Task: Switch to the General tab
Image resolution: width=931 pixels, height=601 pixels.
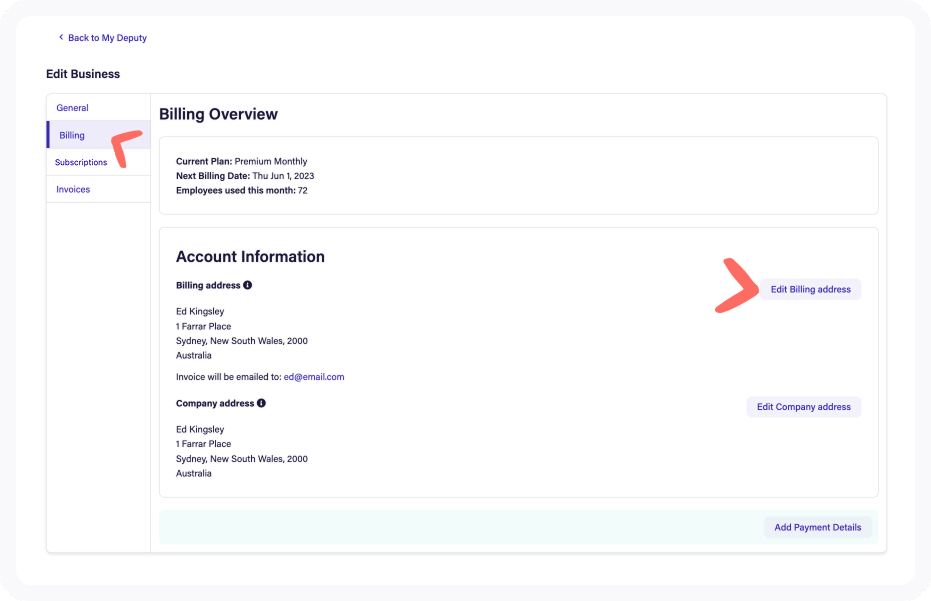Action: 72,108
